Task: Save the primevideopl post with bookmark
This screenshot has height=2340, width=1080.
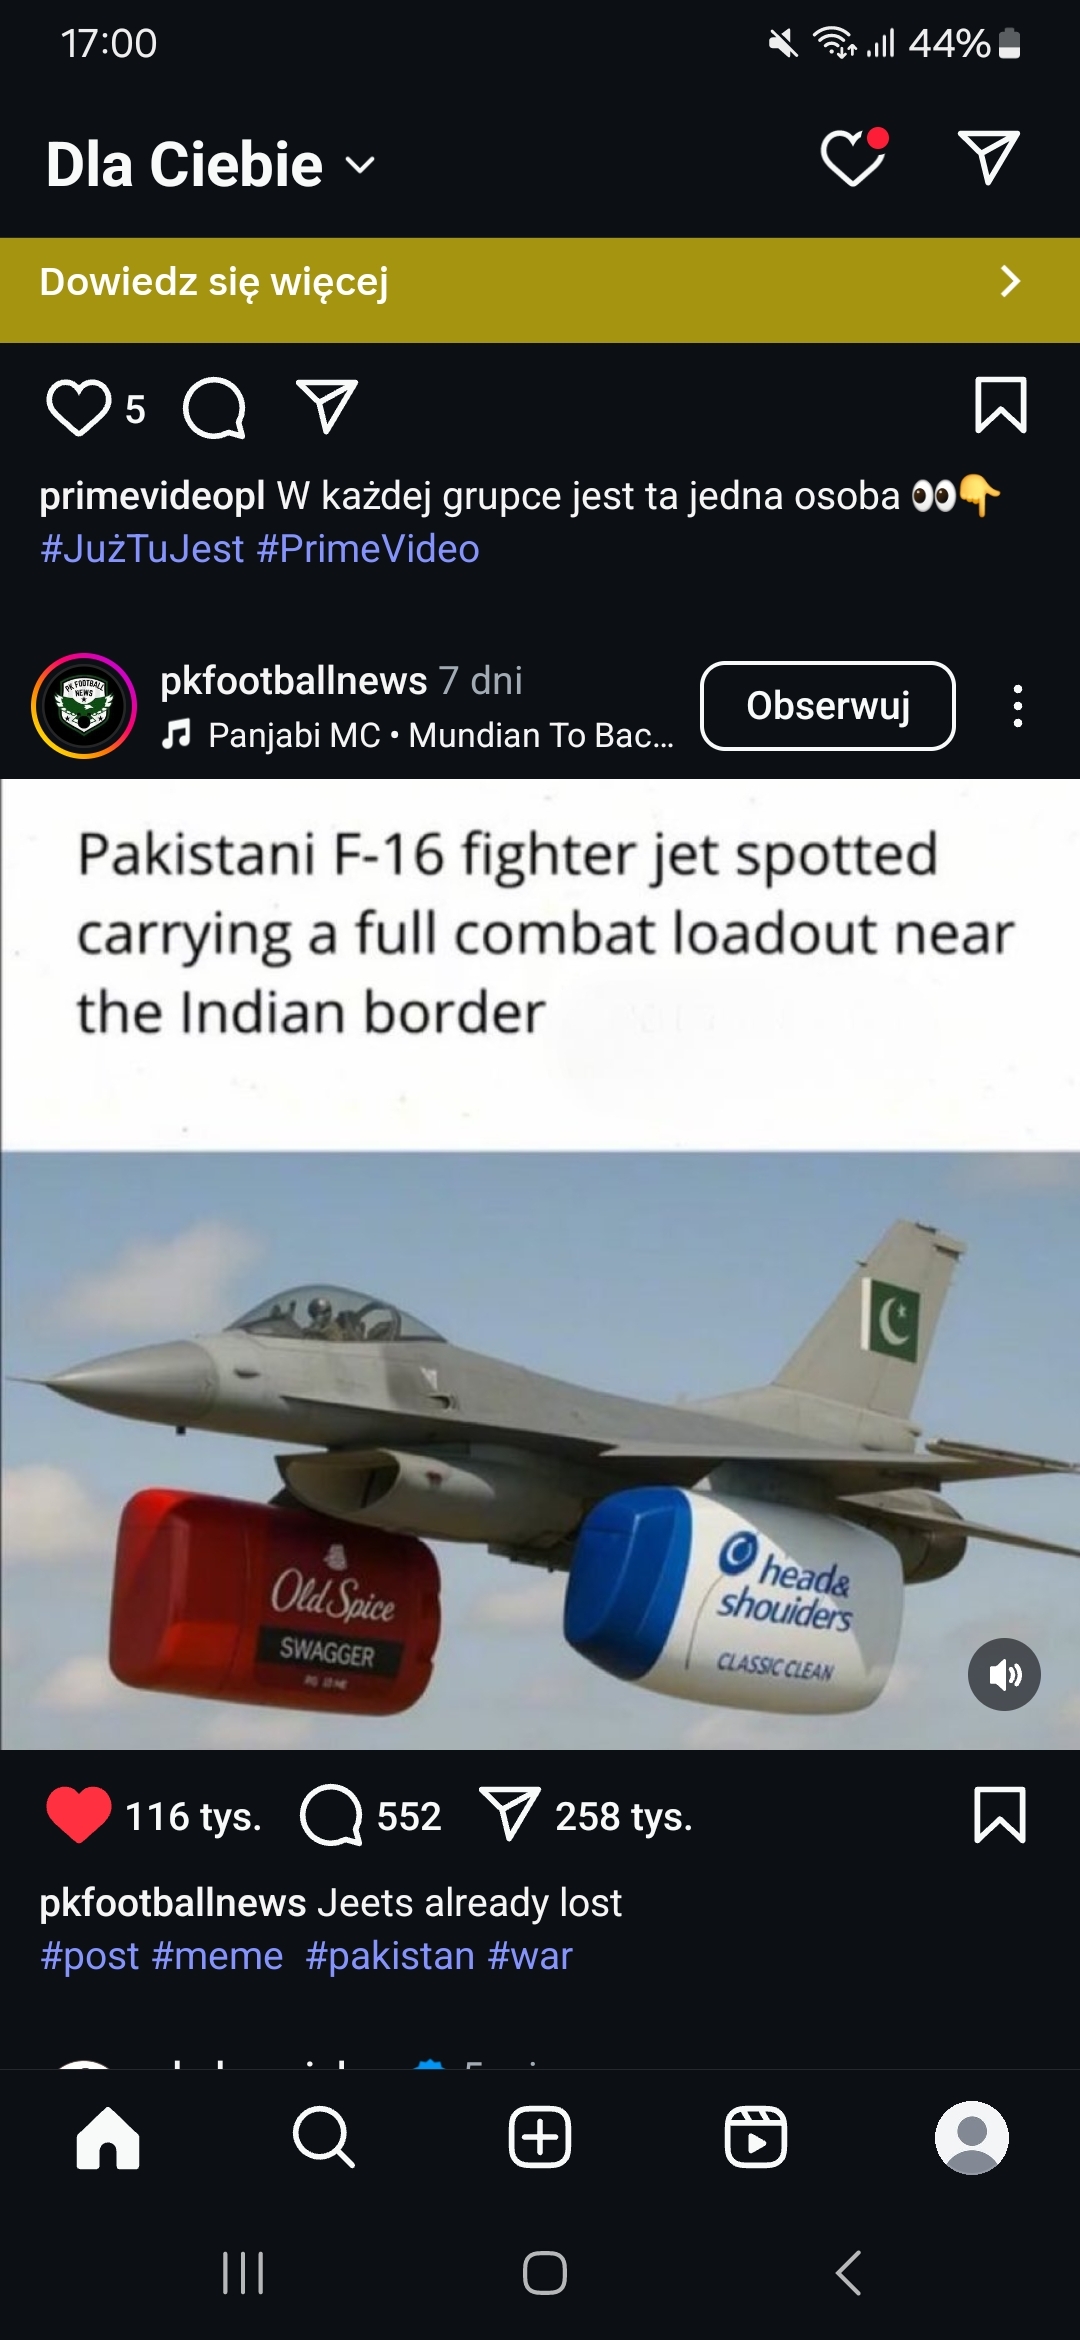Action: click(1000, 405)
